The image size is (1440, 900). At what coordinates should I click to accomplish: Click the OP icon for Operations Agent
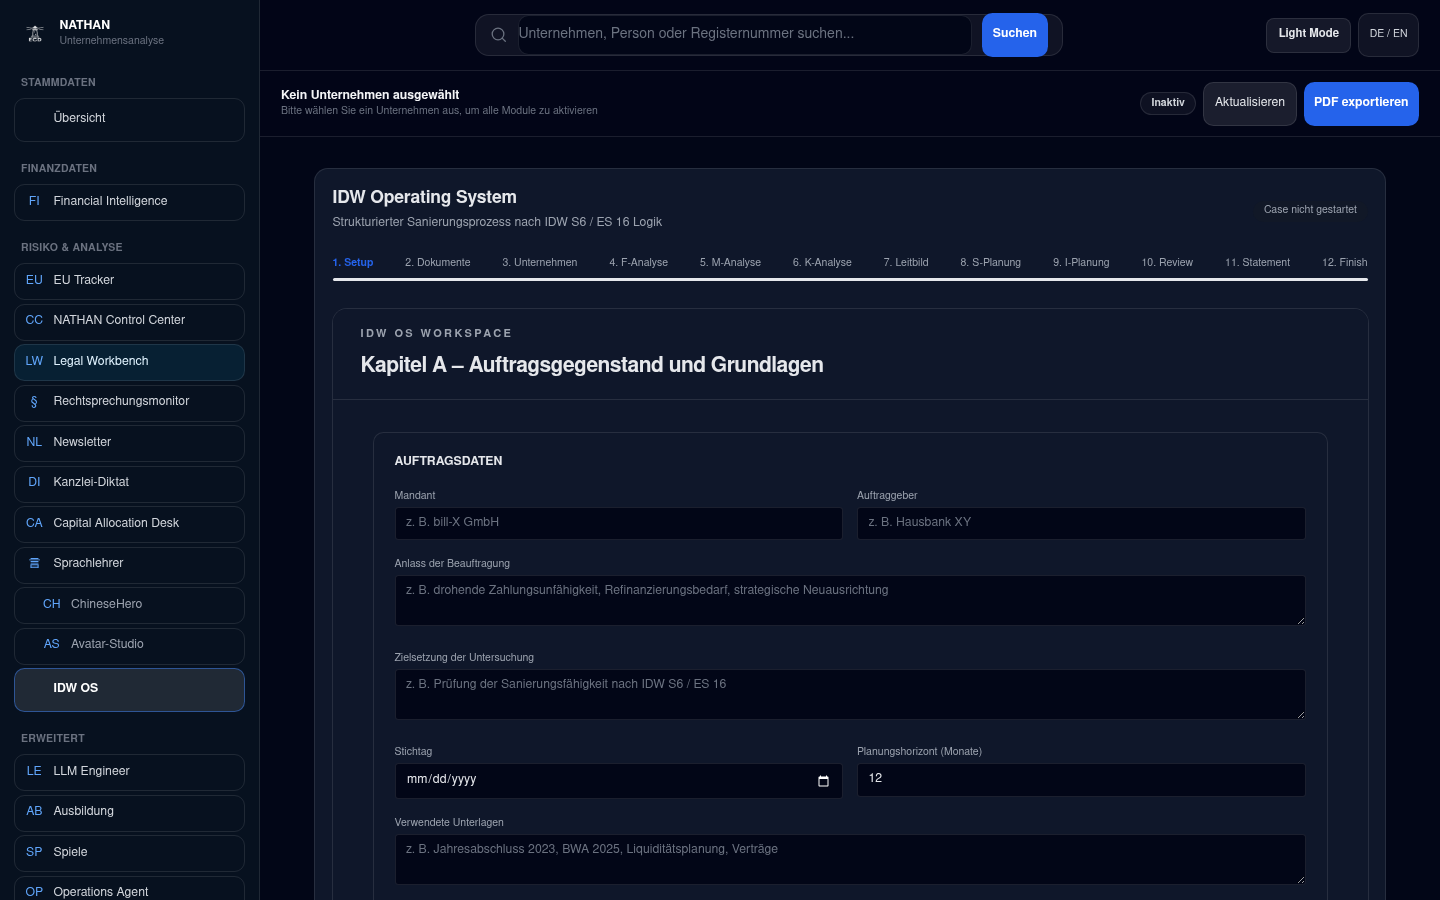34,892
